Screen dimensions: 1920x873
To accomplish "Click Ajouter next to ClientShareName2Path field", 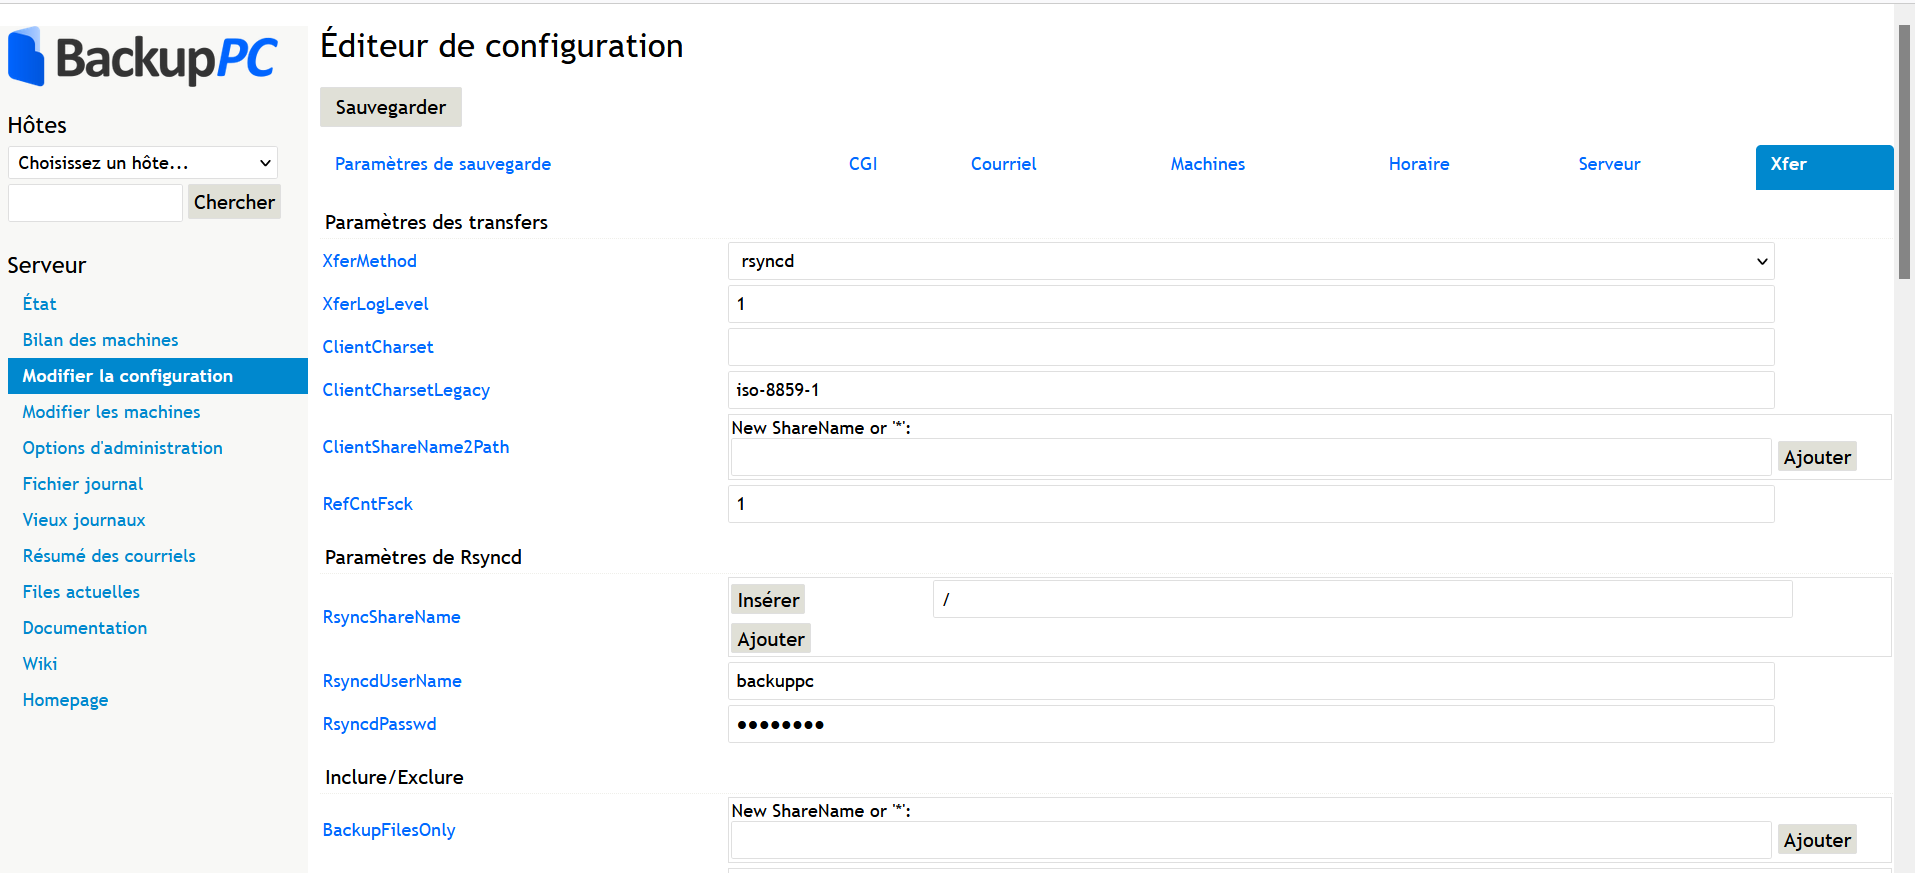I will [1816, 457].
